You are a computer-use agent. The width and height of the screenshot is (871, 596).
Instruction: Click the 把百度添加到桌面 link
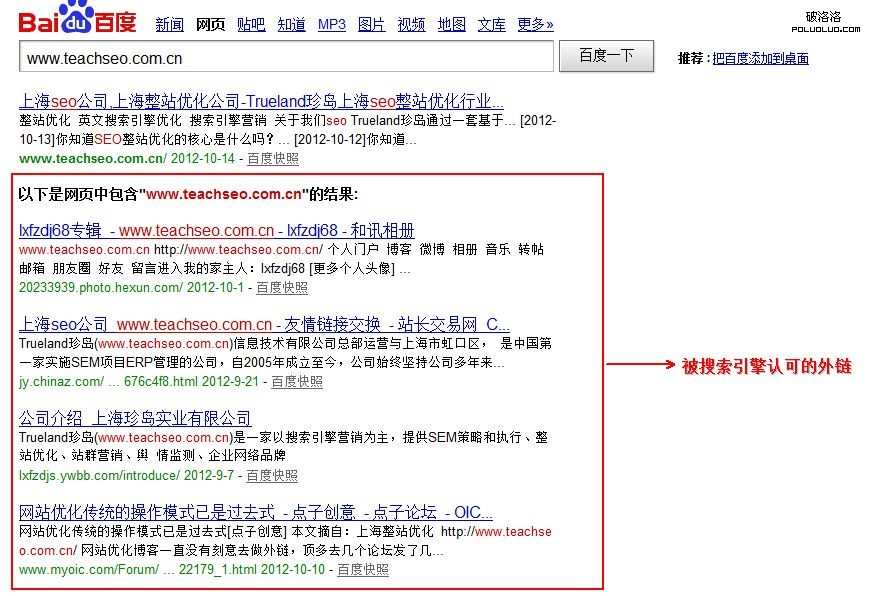(x=760, y=59)
